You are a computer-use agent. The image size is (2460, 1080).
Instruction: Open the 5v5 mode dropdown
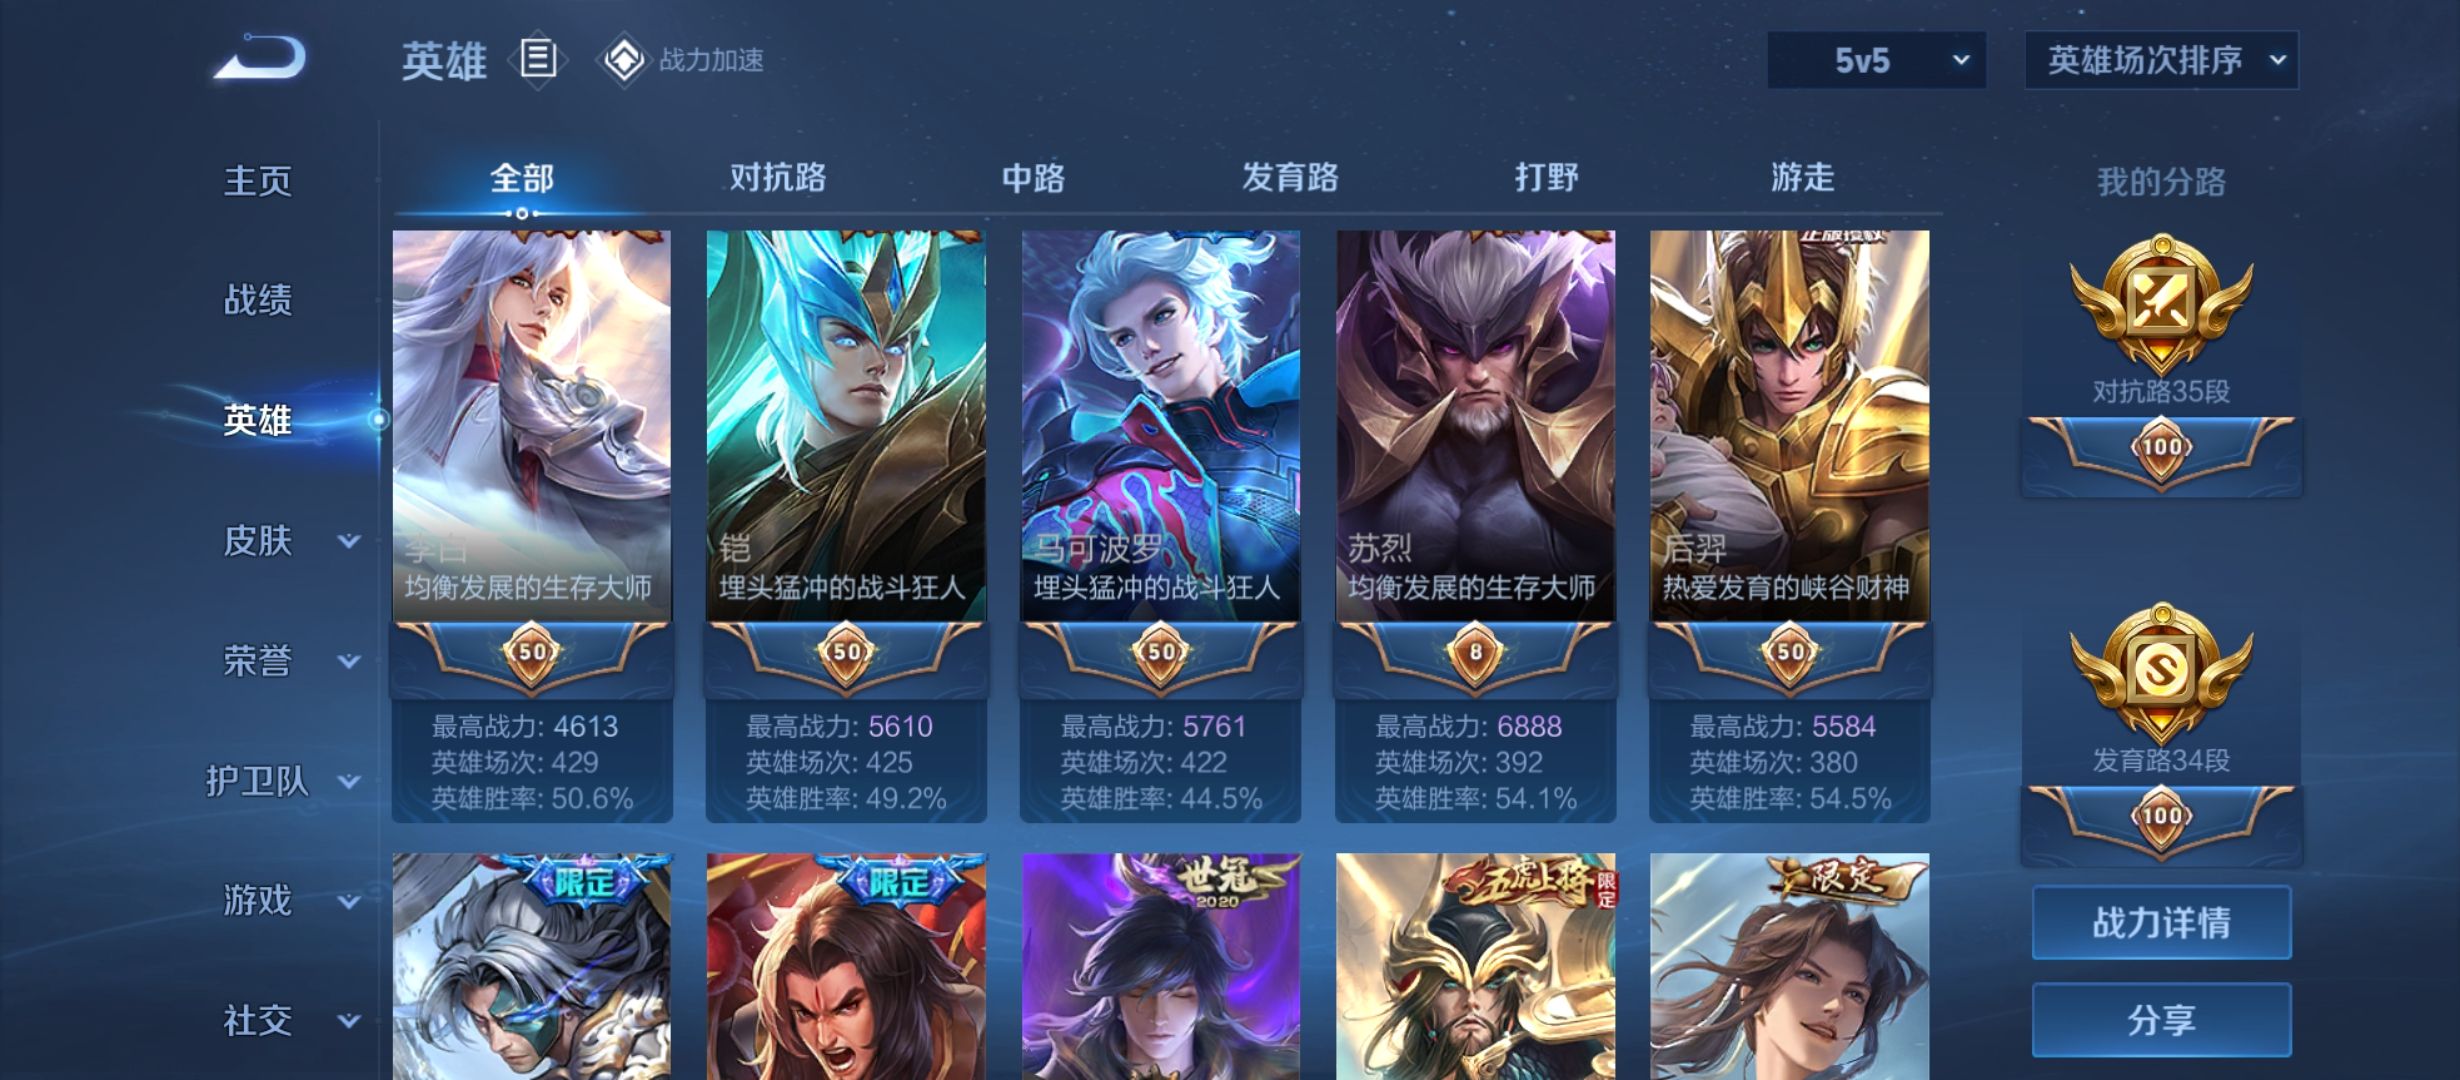1876,60
